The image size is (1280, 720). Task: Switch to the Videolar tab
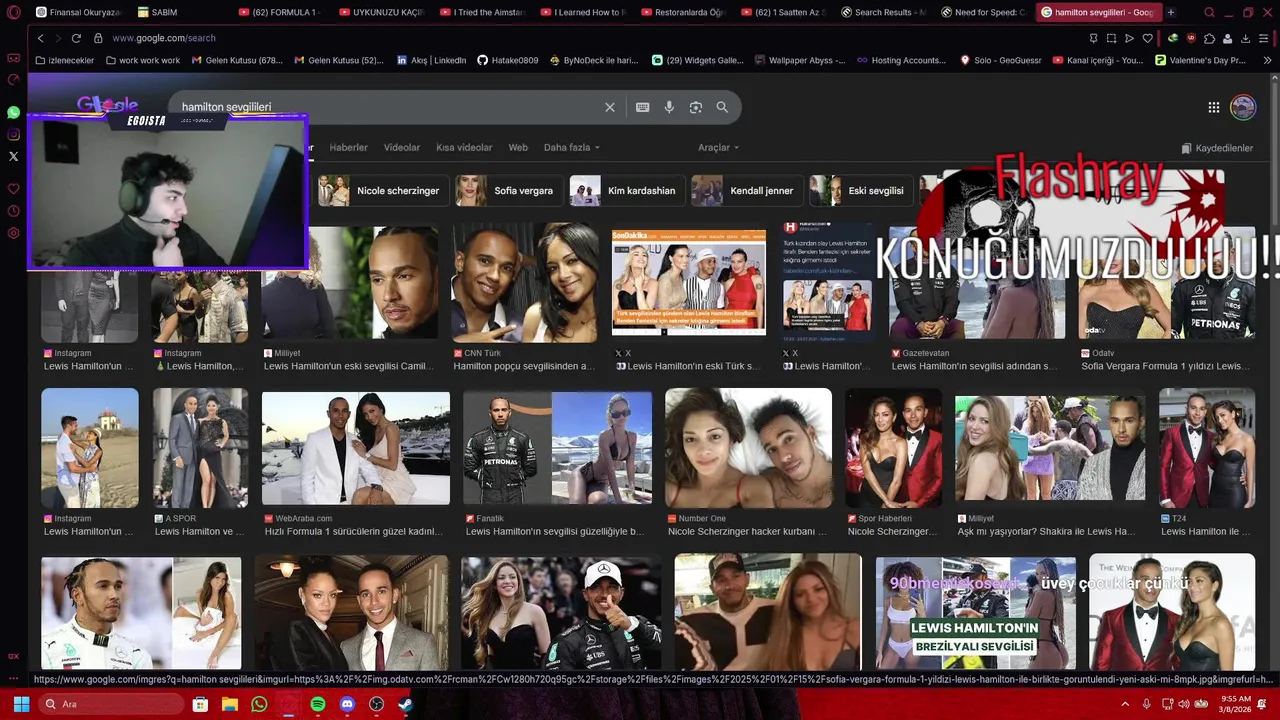point(402,147)
